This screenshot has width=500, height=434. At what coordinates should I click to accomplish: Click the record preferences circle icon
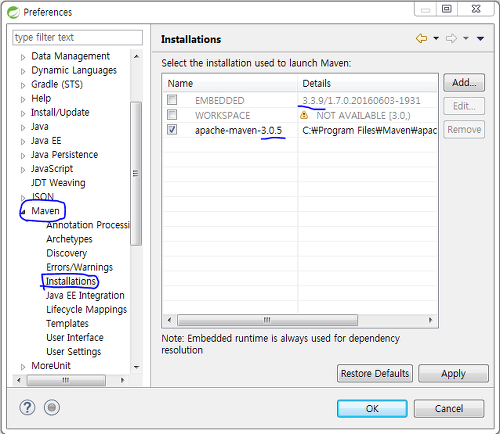coord(52,407)
